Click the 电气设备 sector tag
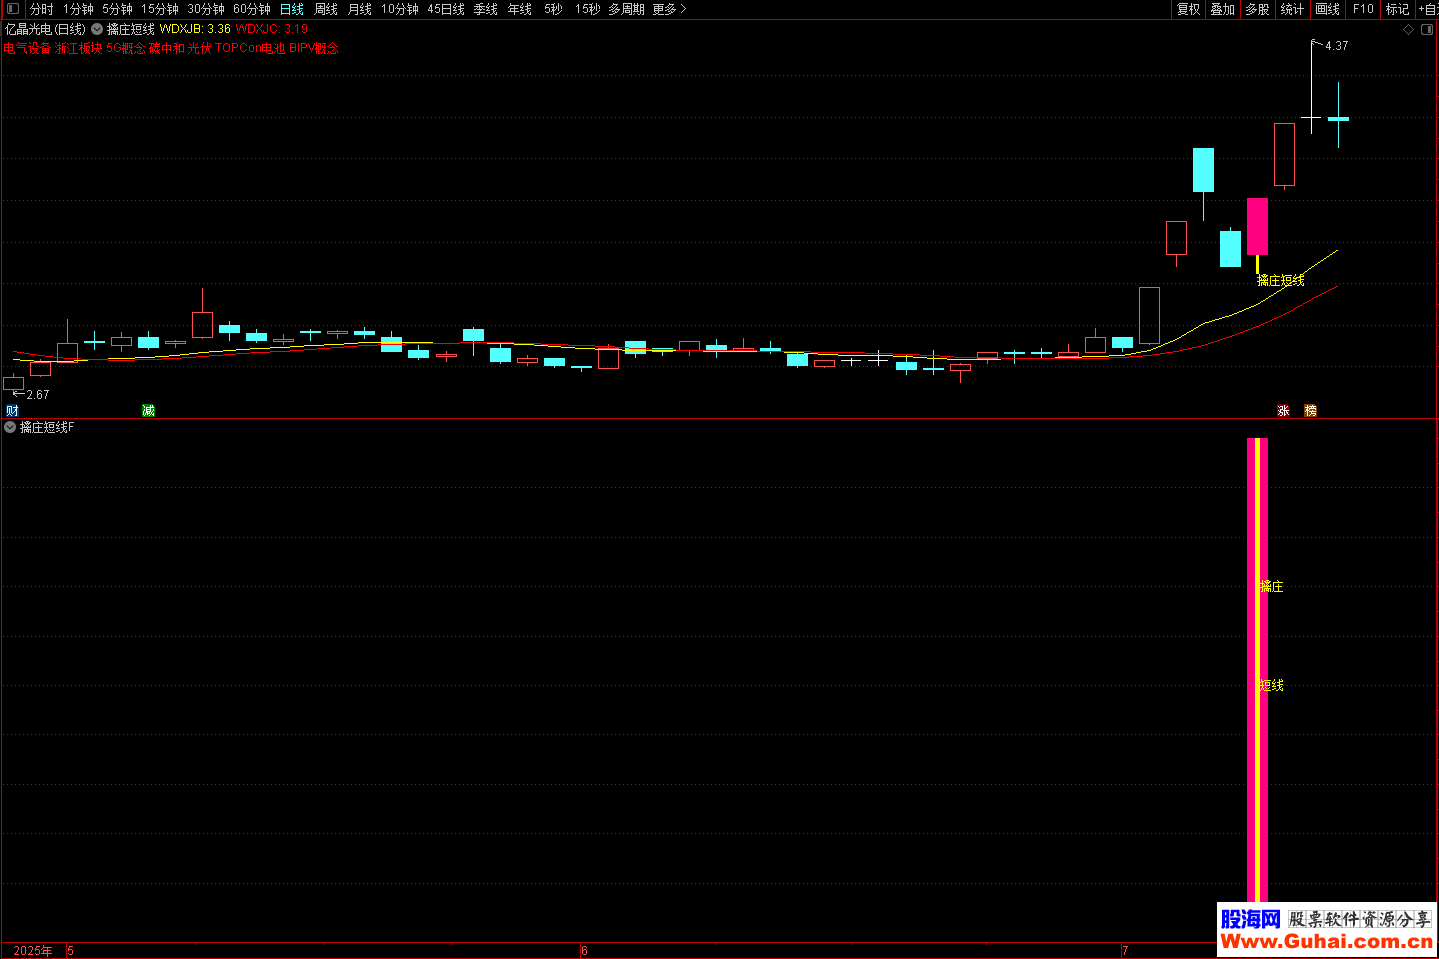 click(27, 48)
